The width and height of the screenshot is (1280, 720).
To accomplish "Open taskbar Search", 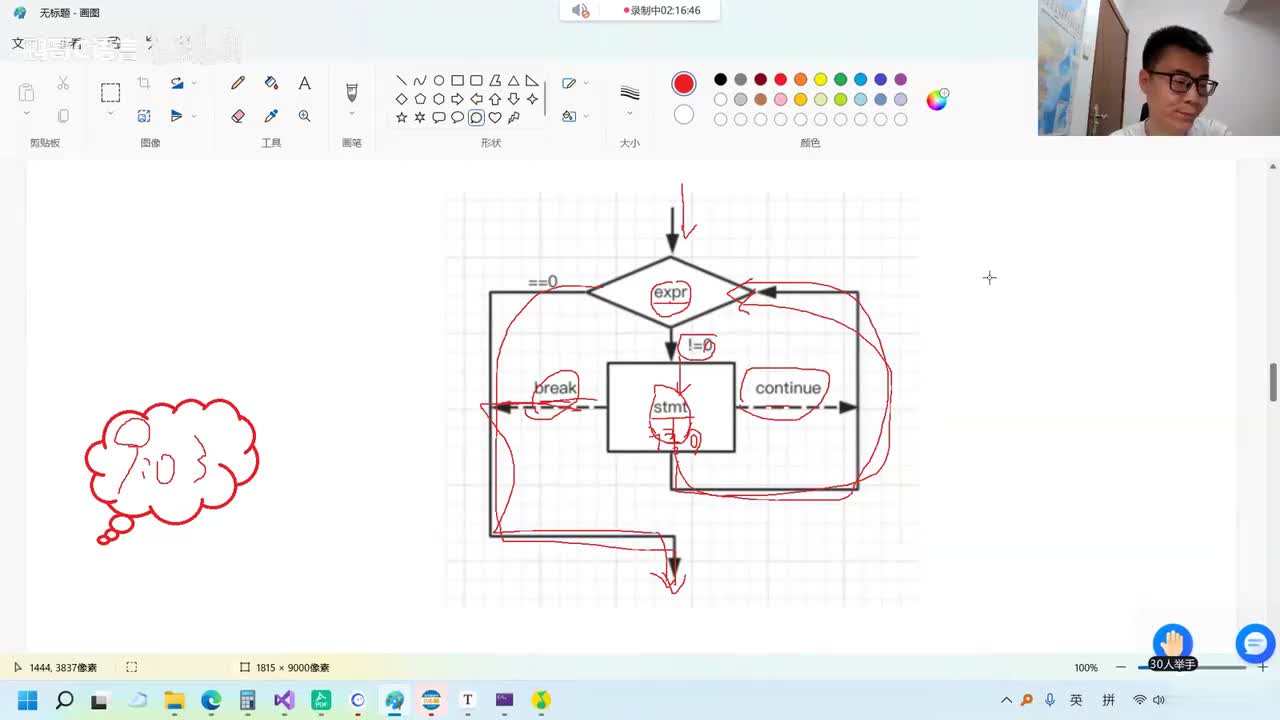I will point(64,700).
